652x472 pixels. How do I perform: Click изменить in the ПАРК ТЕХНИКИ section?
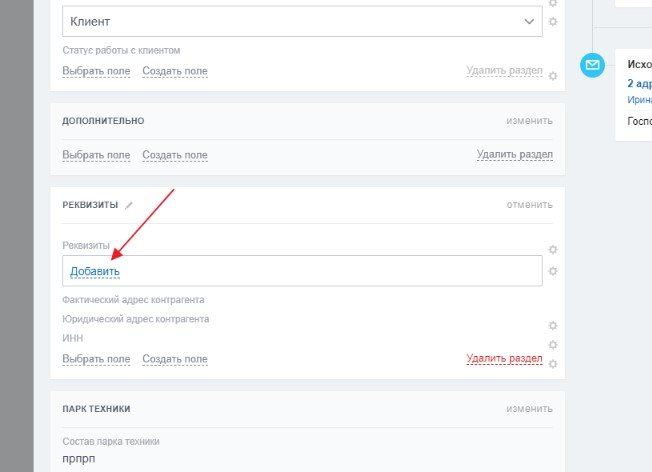click(529, 409)
